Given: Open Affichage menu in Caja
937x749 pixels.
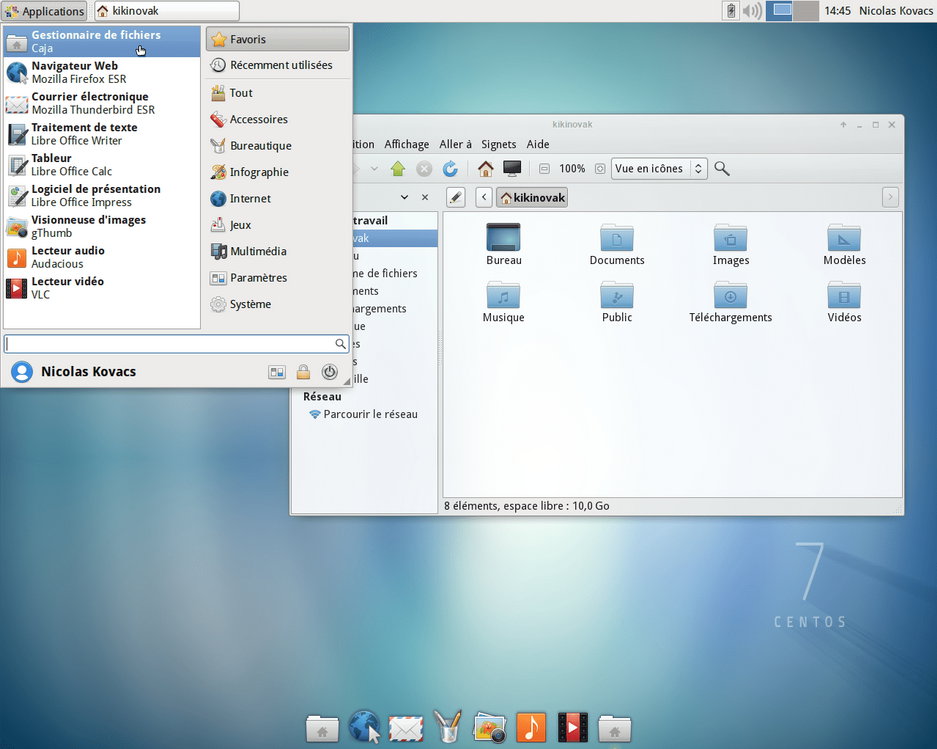Looking at the screenshot, I should 406,144.
